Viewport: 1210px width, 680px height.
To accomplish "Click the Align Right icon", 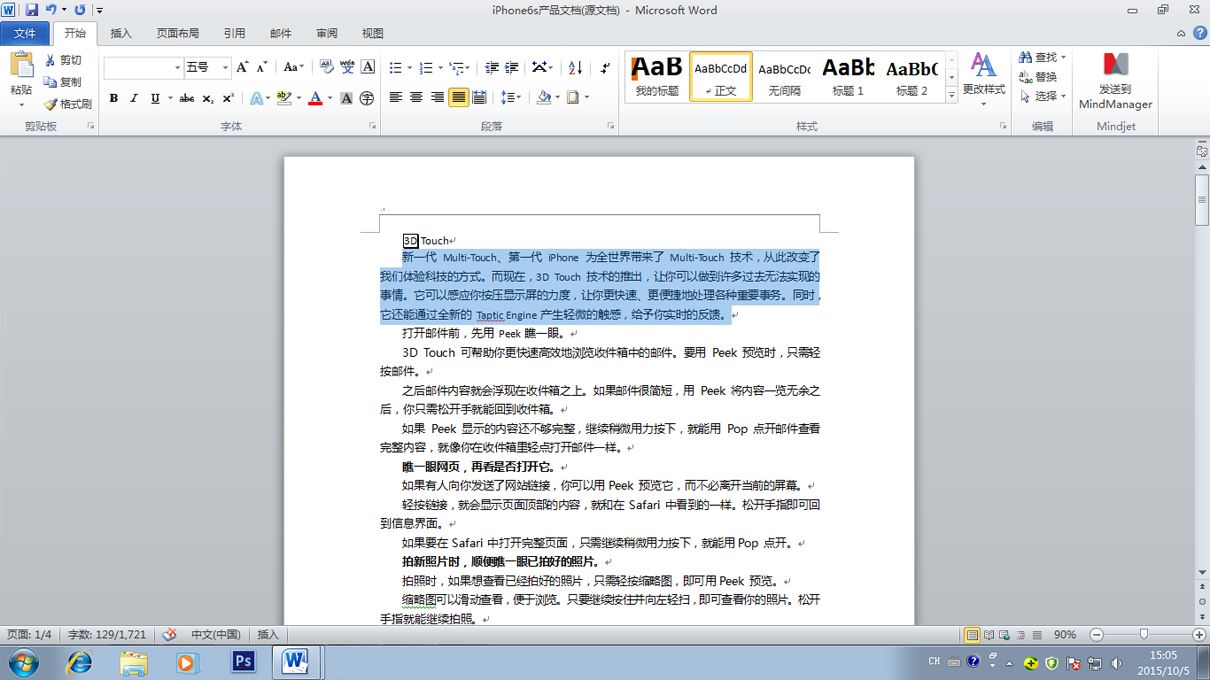I will 437,98.
